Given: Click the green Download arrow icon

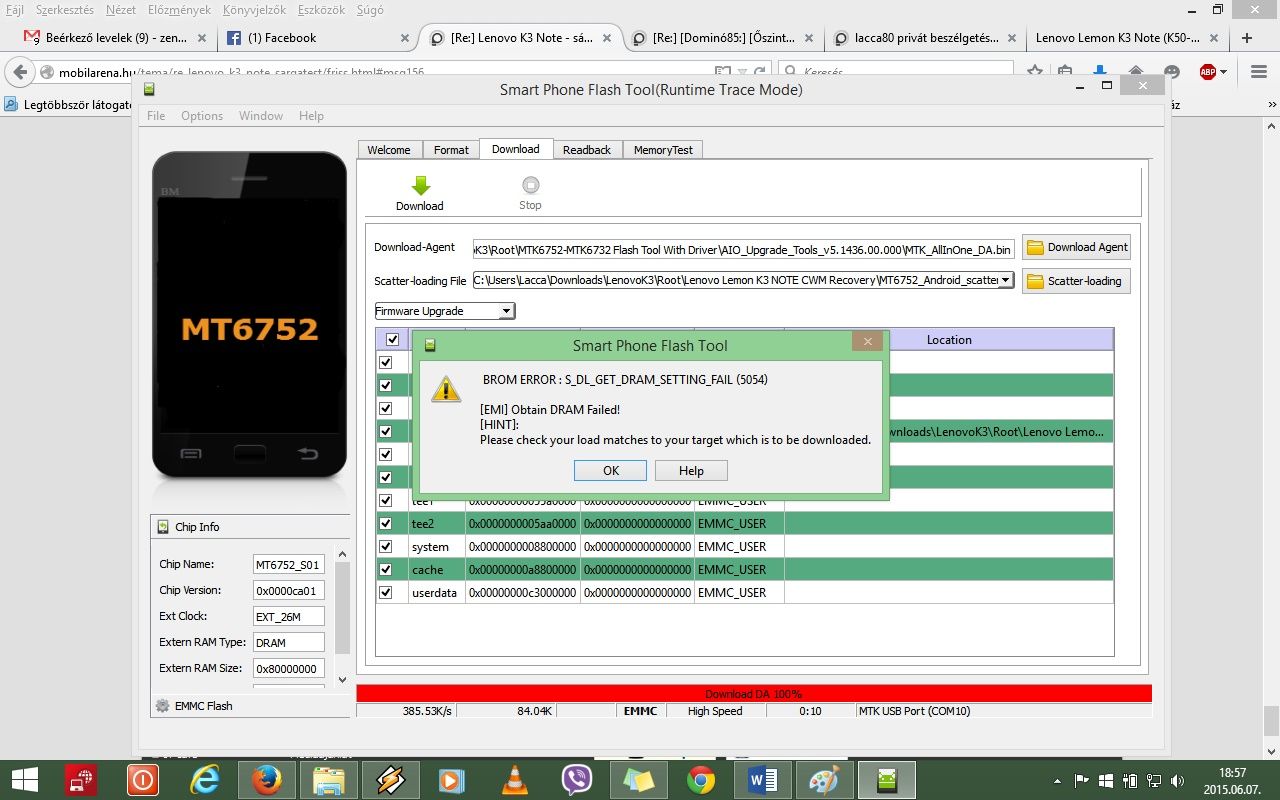Looking at the screenshot, I should (x=421, y=185).
